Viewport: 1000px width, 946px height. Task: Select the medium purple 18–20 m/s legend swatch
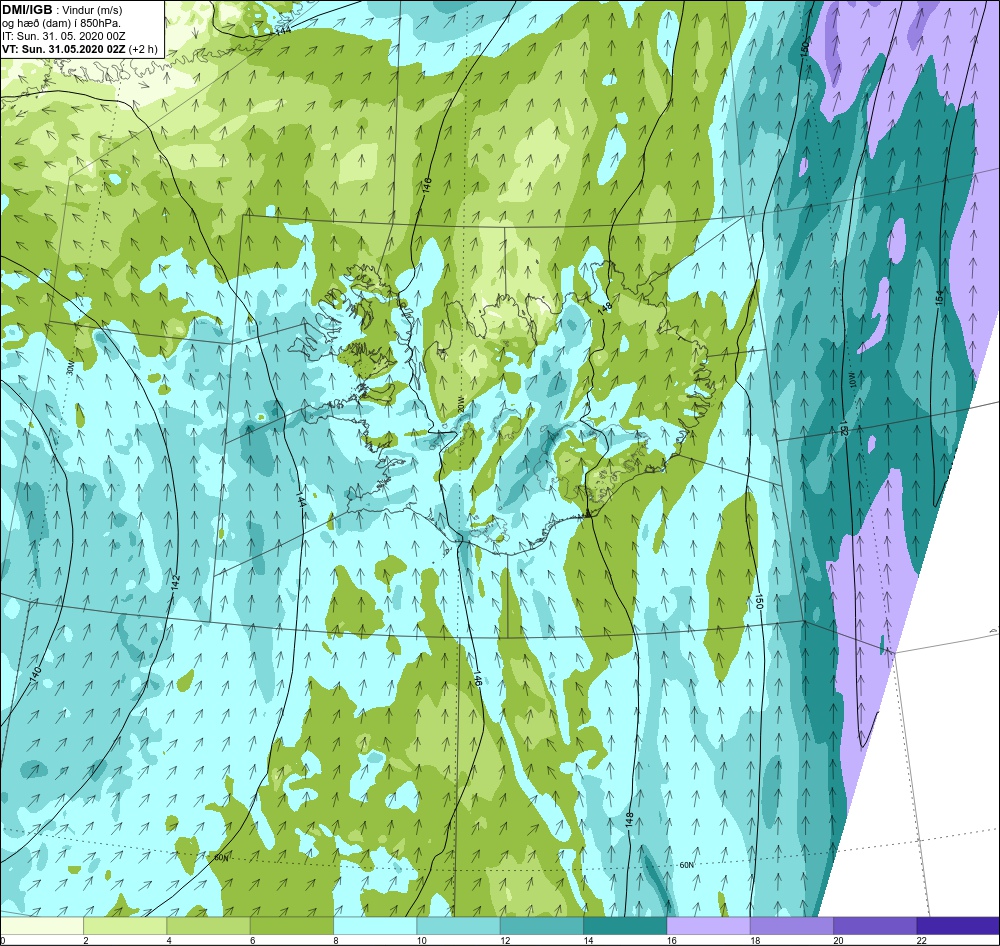tap(792, 925)
